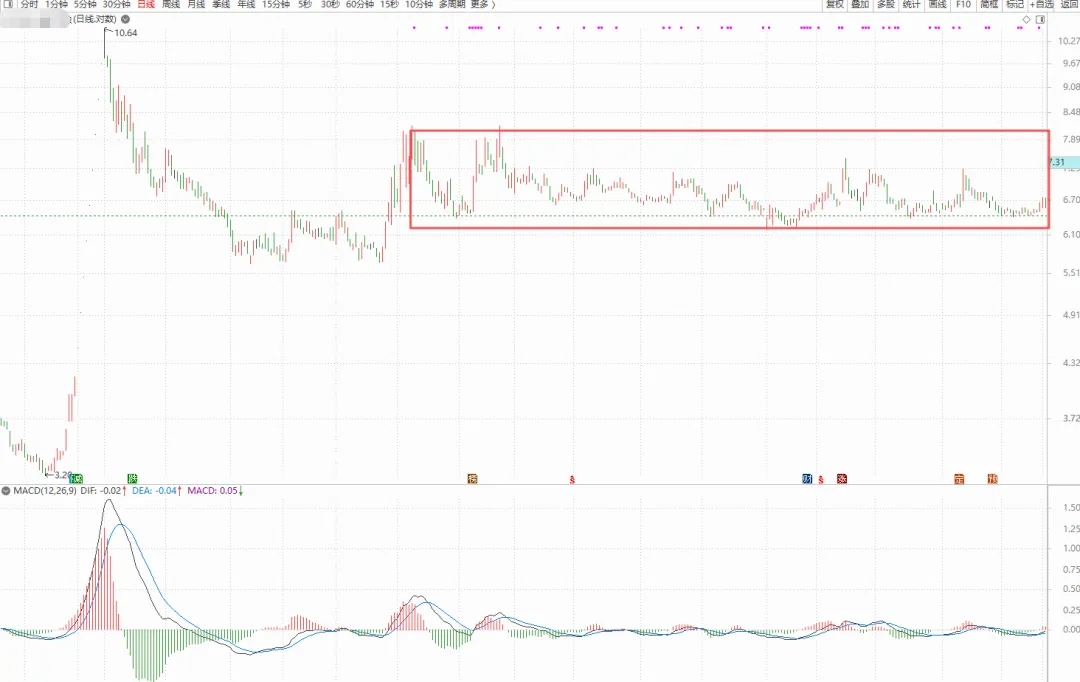Click the current price tag on the price axis
The width and height of the screenshot is (1080, 682).
(x=1063, y=163)
